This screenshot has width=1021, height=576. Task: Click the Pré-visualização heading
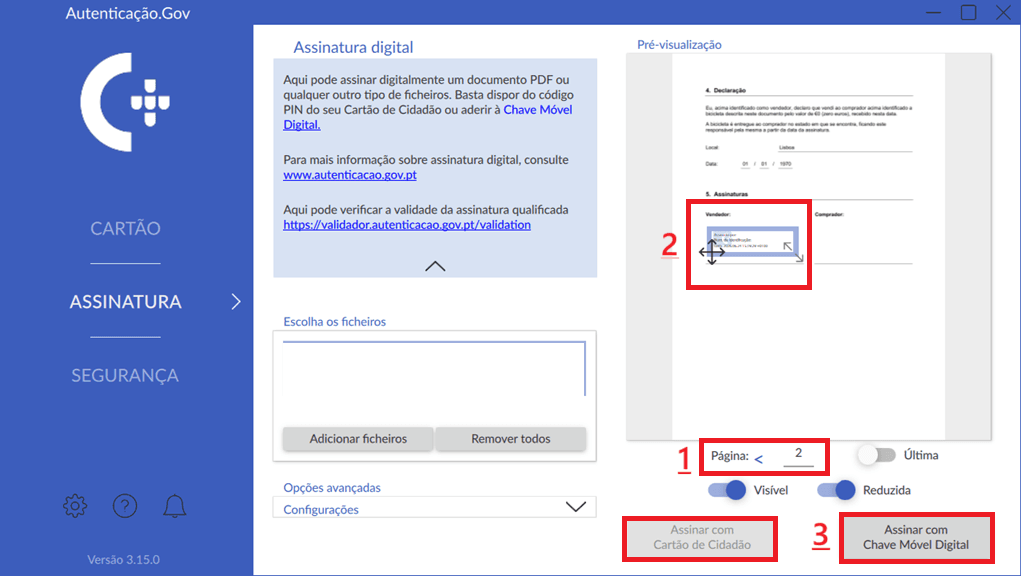click(x=679, y=45)
